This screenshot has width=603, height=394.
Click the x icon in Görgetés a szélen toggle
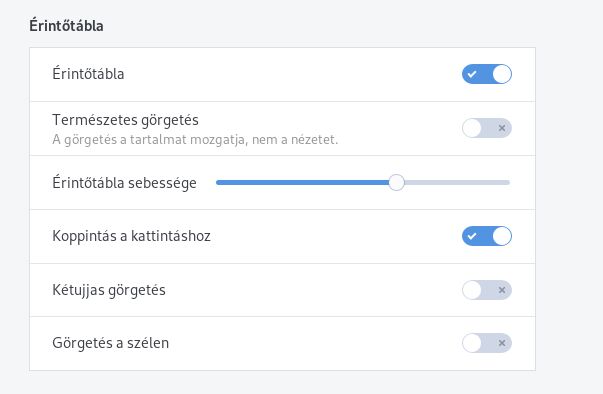[501, 343]
